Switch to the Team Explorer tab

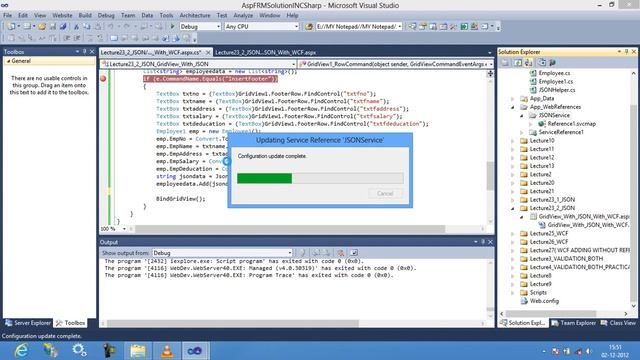coord(573,323)
